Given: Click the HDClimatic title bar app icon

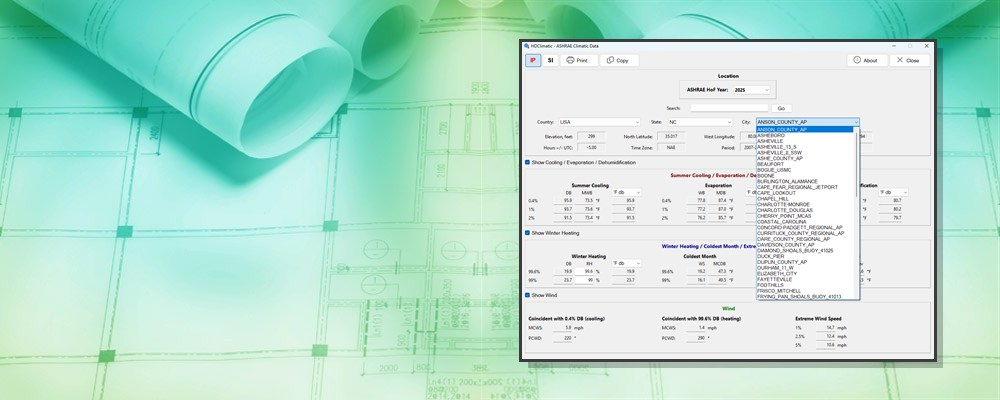Looking at the screenshot, I should (x=527, y=46).
